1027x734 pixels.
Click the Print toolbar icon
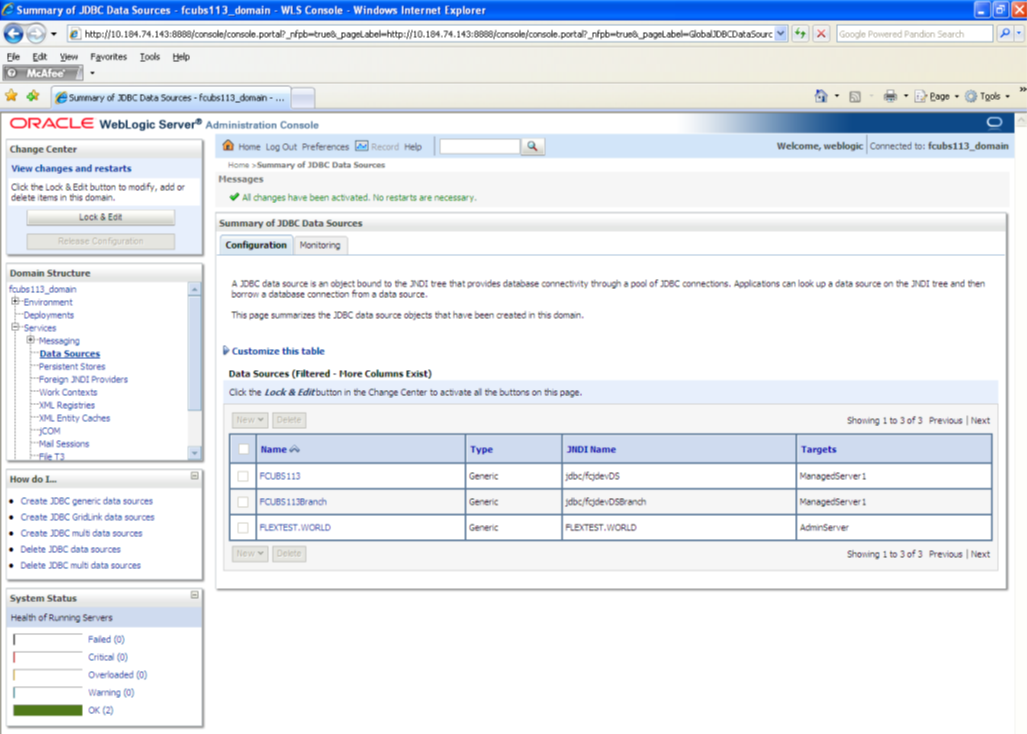[x=890, y=96]
